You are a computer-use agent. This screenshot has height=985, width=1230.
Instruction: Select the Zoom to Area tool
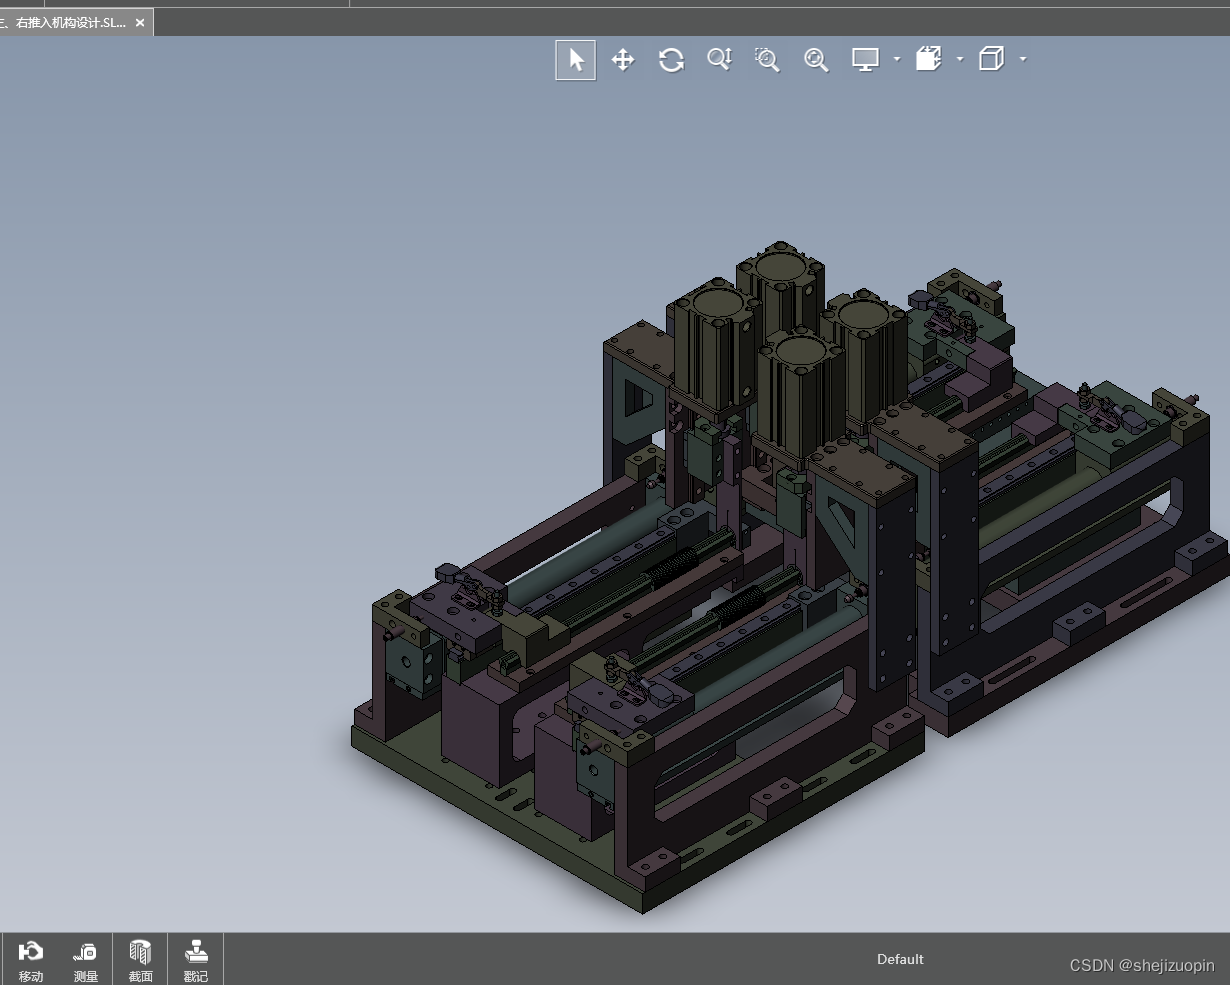click(767, 60)
